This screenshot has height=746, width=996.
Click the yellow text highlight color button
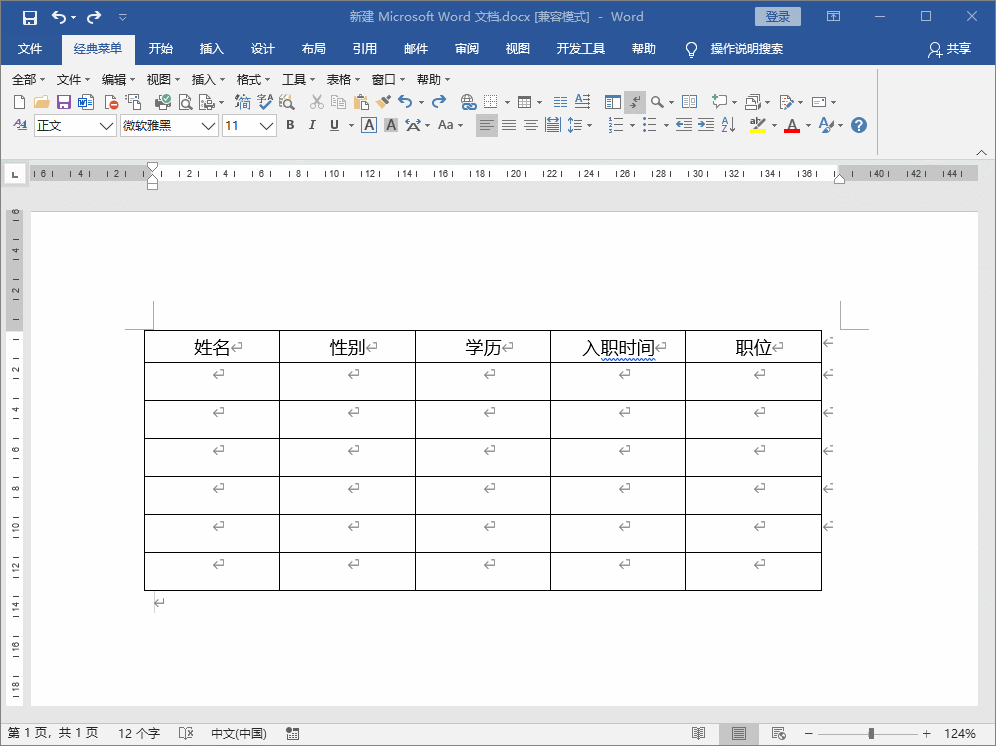757,125
